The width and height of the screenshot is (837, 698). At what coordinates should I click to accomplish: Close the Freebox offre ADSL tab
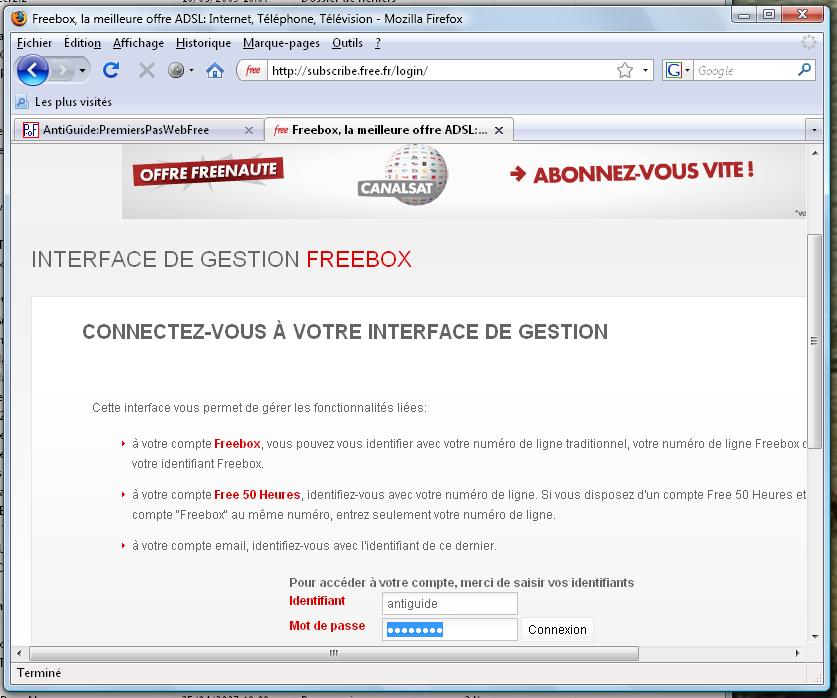point(499,130)
